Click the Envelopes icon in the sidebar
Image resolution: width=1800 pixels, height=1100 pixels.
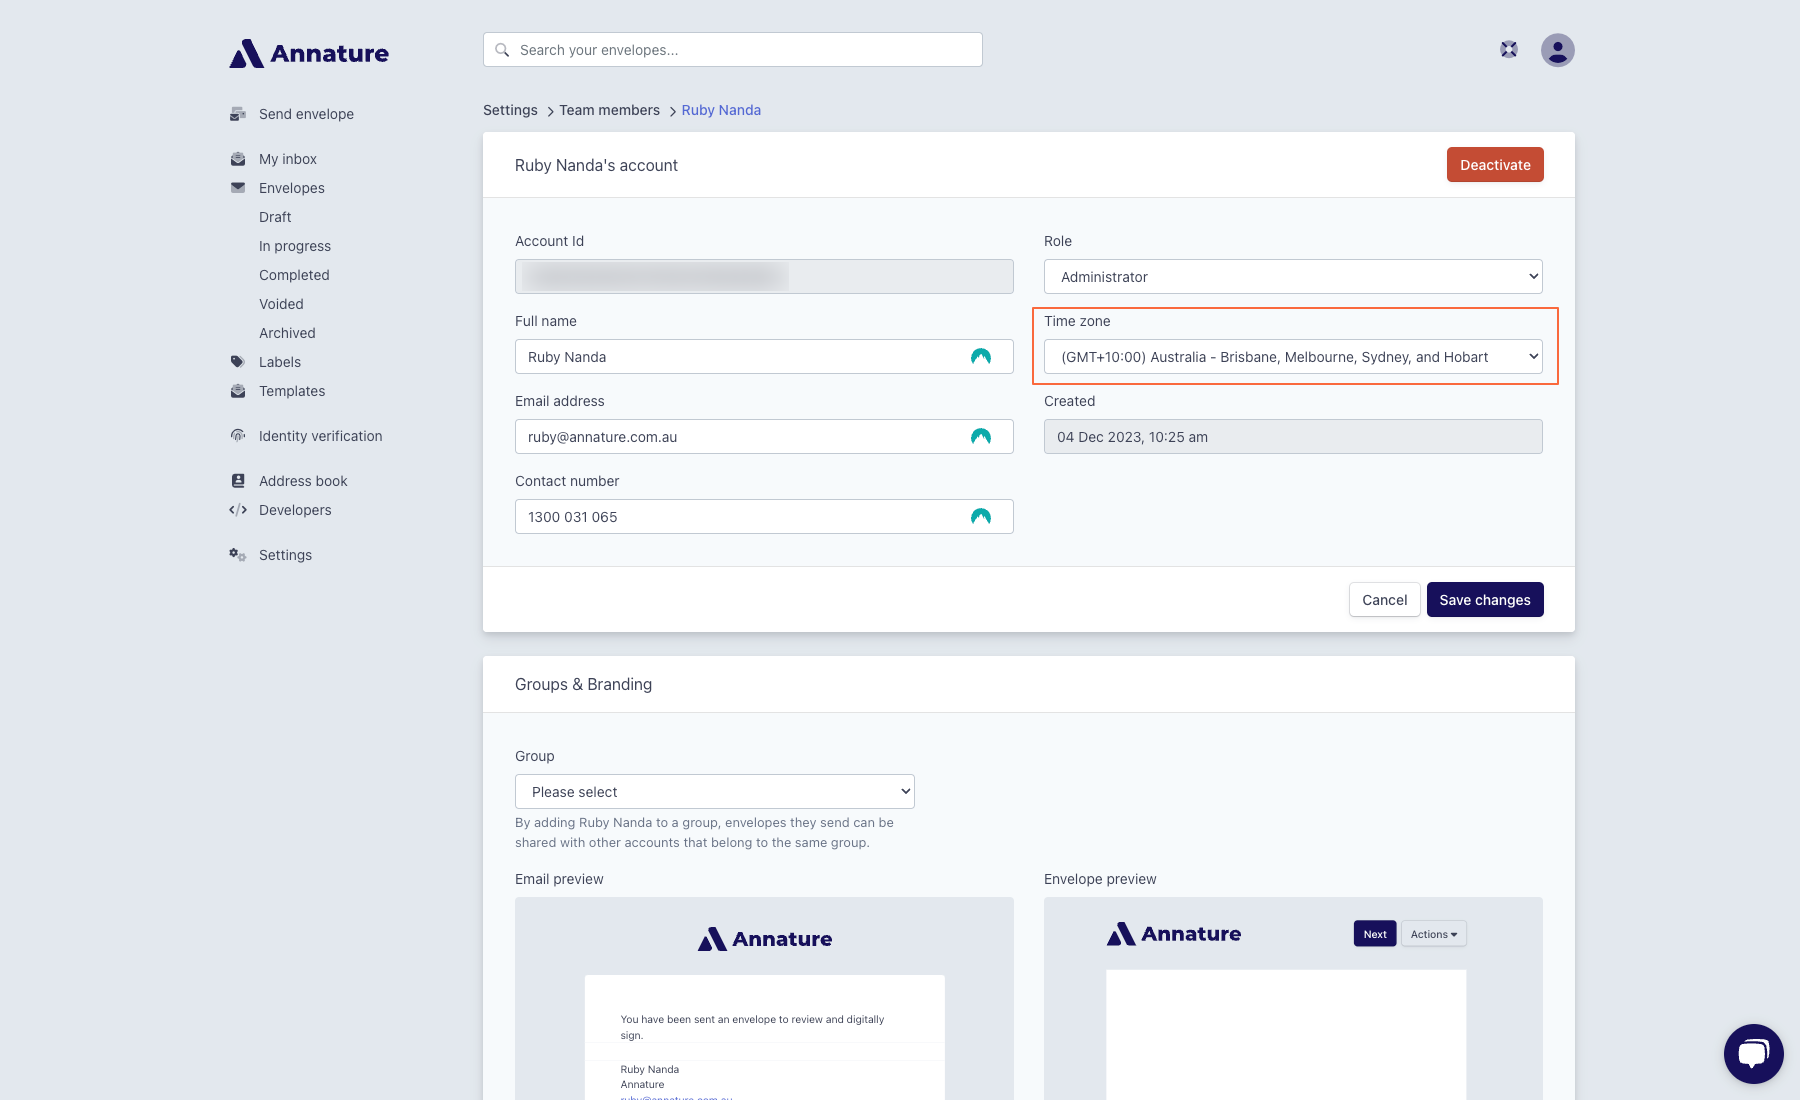(238, 188)
